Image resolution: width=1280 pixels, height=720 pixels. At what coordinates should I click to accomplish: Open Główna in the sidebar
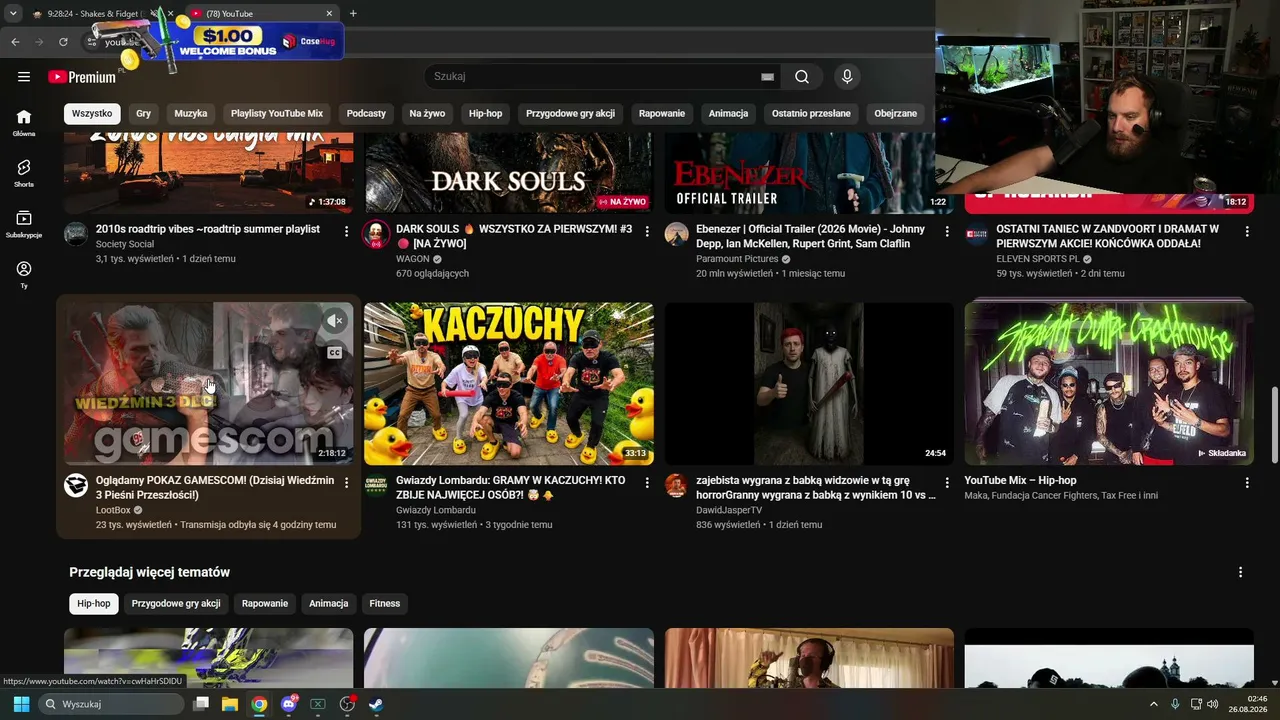[x=24, y=122]
